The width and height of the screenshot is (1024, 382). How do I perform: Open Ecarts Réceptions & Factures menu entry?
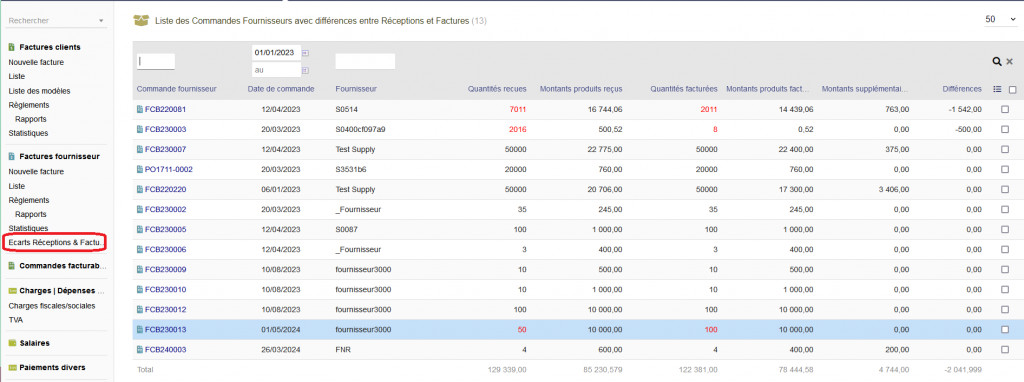click(56, 242)
